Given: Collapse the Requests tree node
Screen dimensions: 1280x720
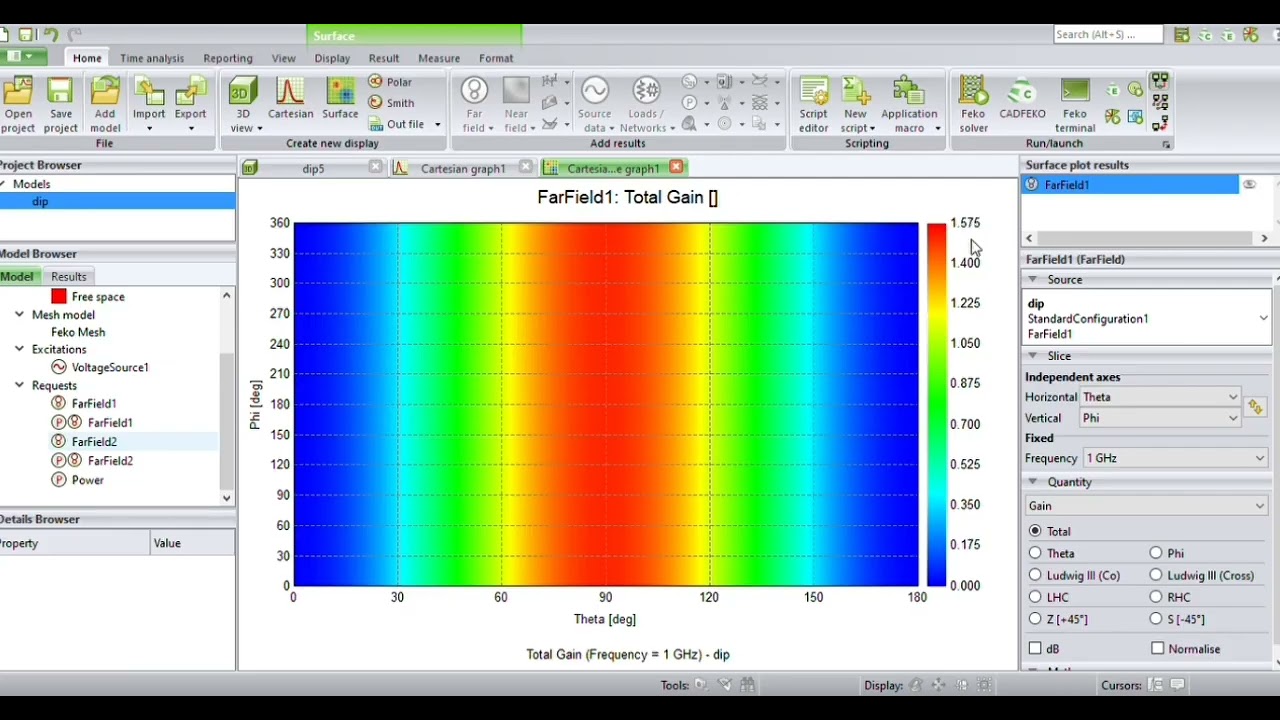Looking at the screenshot, I should point(19,385).
